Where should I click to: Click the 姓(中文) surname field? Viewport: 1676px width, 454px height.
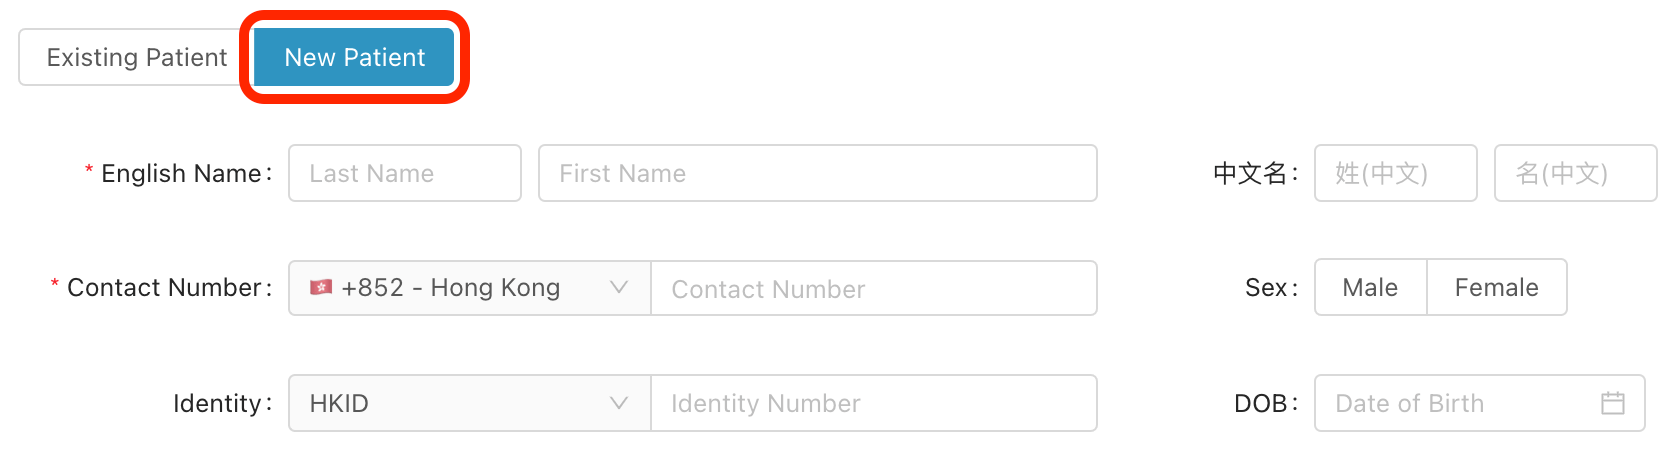(1395, 173)
